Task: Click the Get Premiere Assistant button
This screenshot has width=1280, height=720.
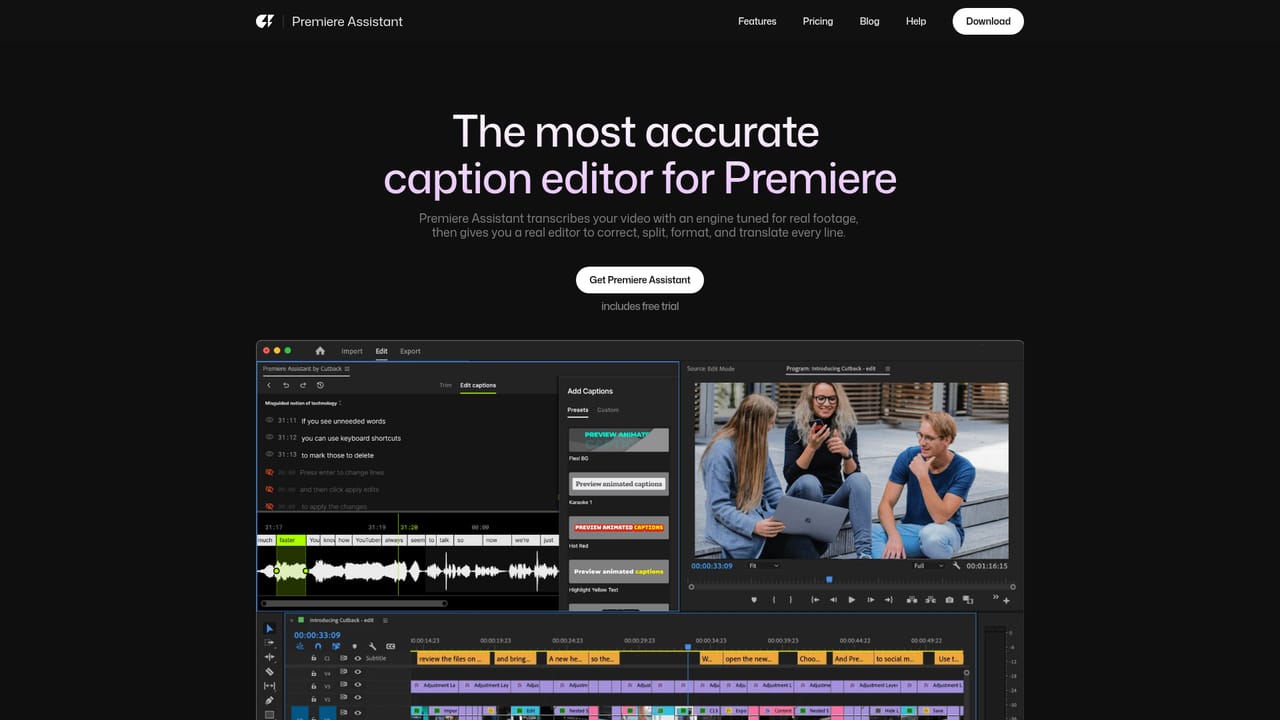Action: [x=640, y=280]
